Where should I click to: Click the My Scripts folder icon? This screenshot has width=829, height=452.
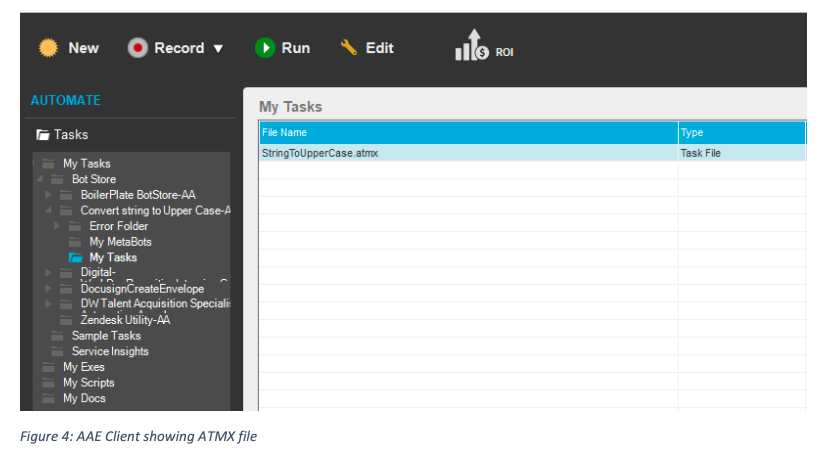click(48, 383)
